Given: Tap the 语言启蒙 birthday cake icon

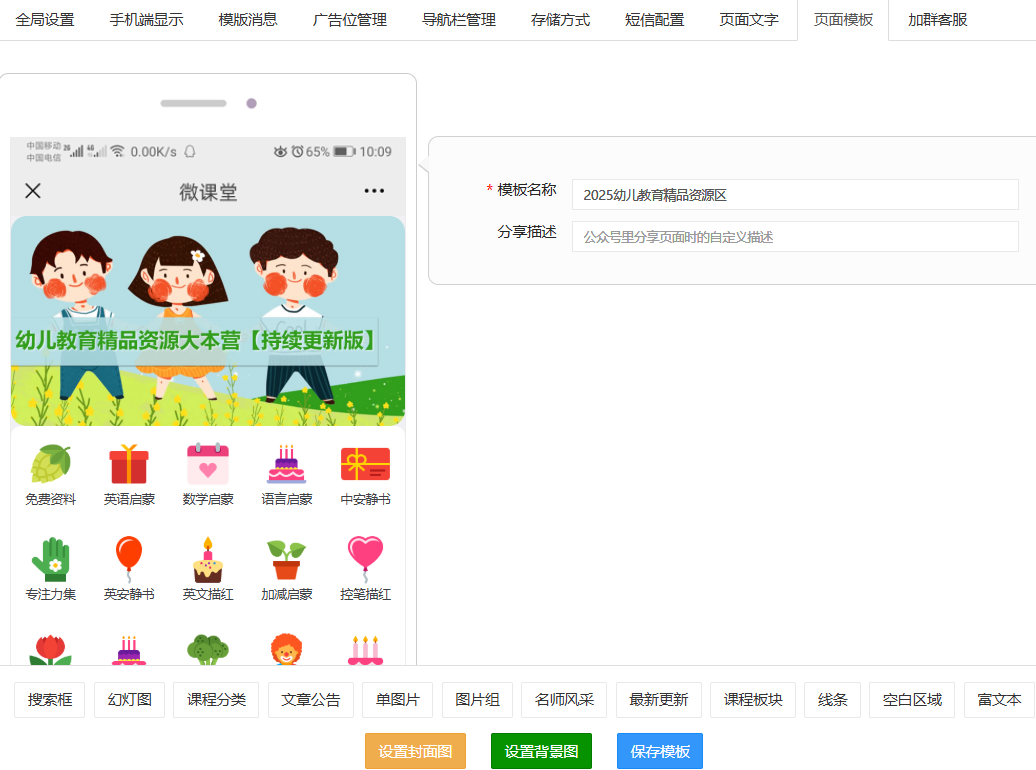Looking at the screenshot, I should click(x=287, y=464).
